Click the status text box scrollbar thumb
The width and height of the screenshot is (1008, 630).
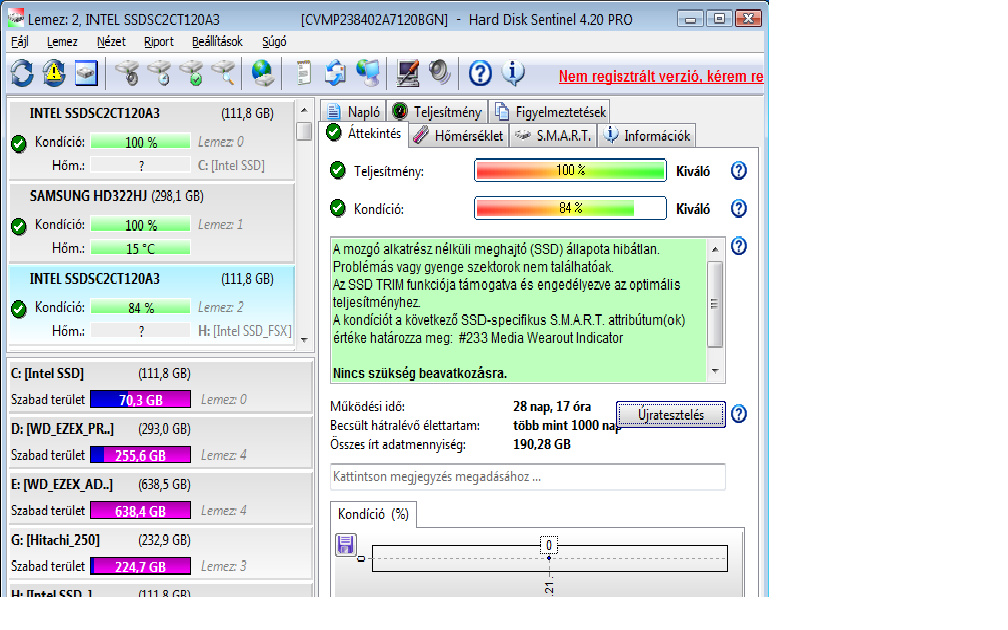coord(716,304)
